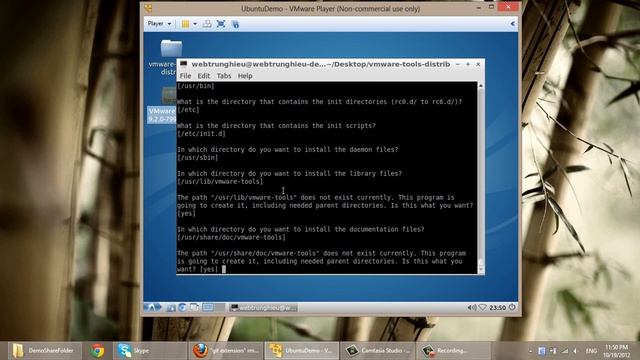Switch to Skype in the Windows taskbar
This screenshot has height=360, width=640.
pos(149,351)
